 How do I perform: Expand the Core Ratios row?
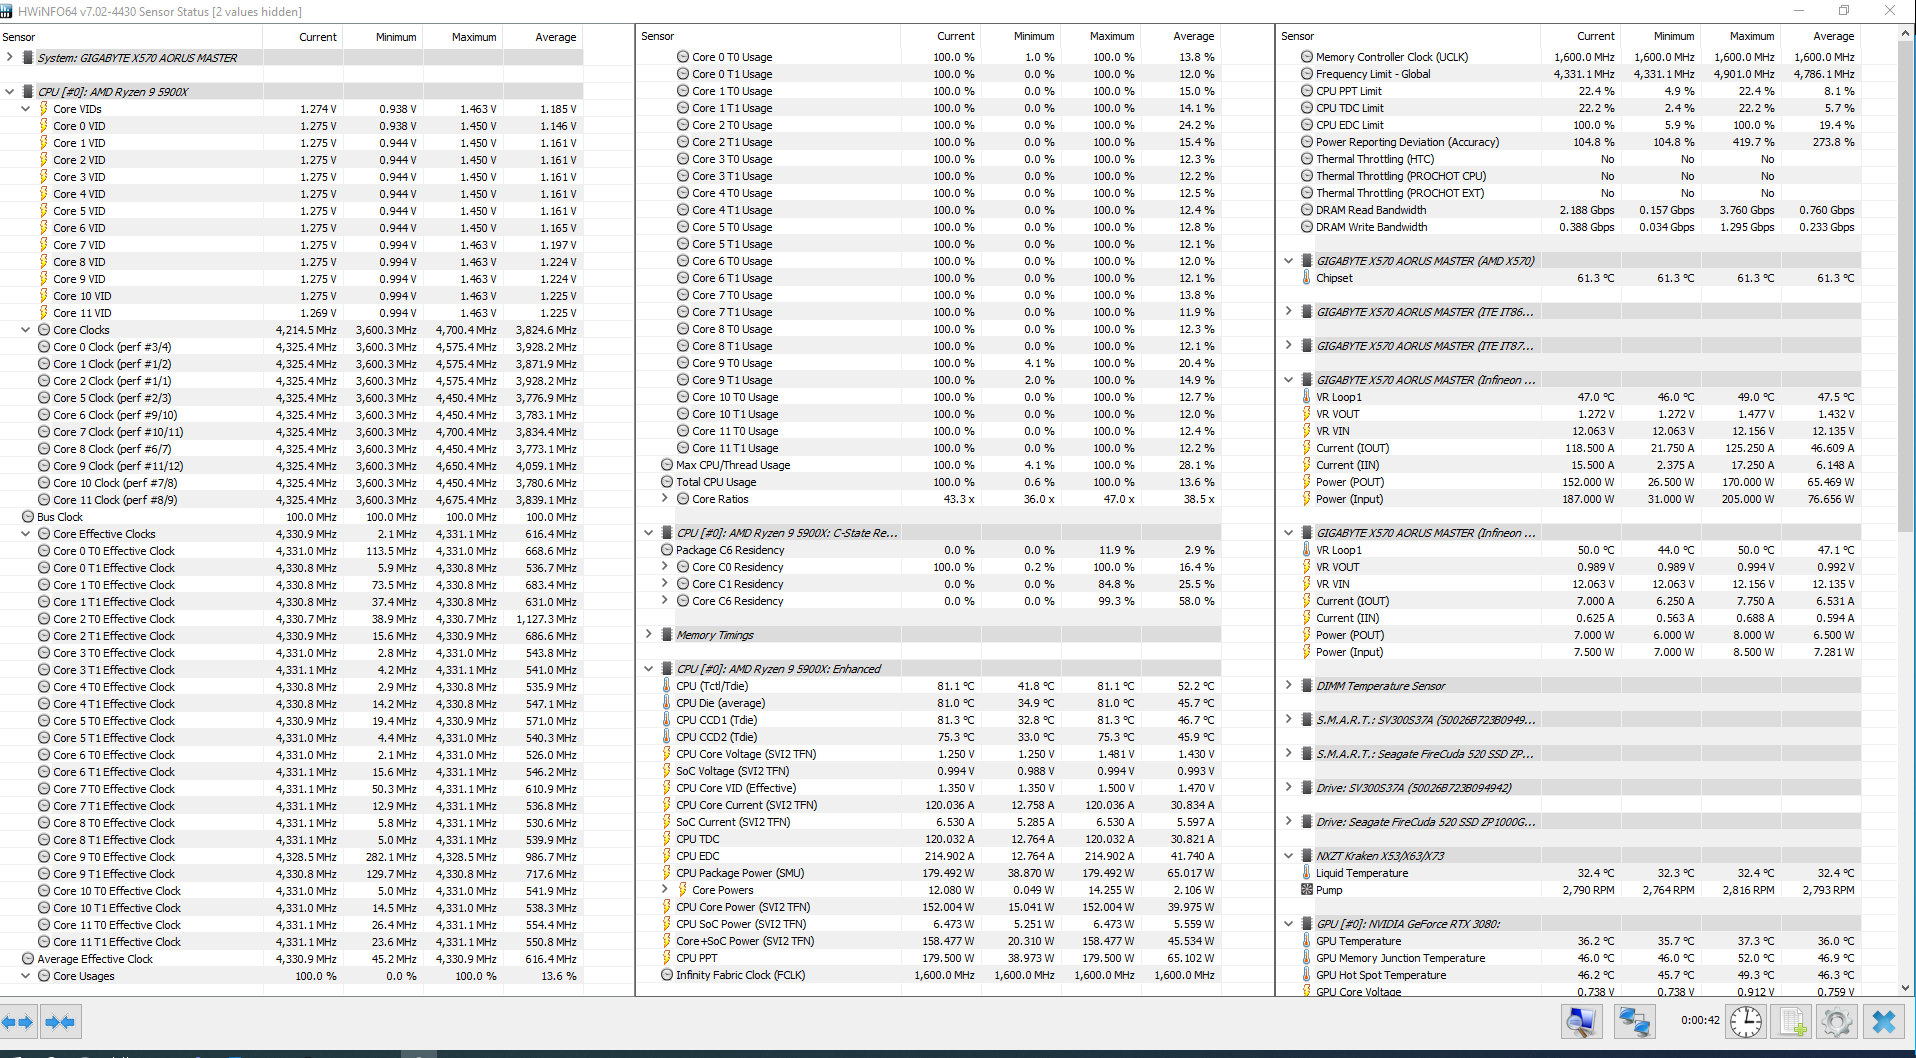(x=665, y=498)
